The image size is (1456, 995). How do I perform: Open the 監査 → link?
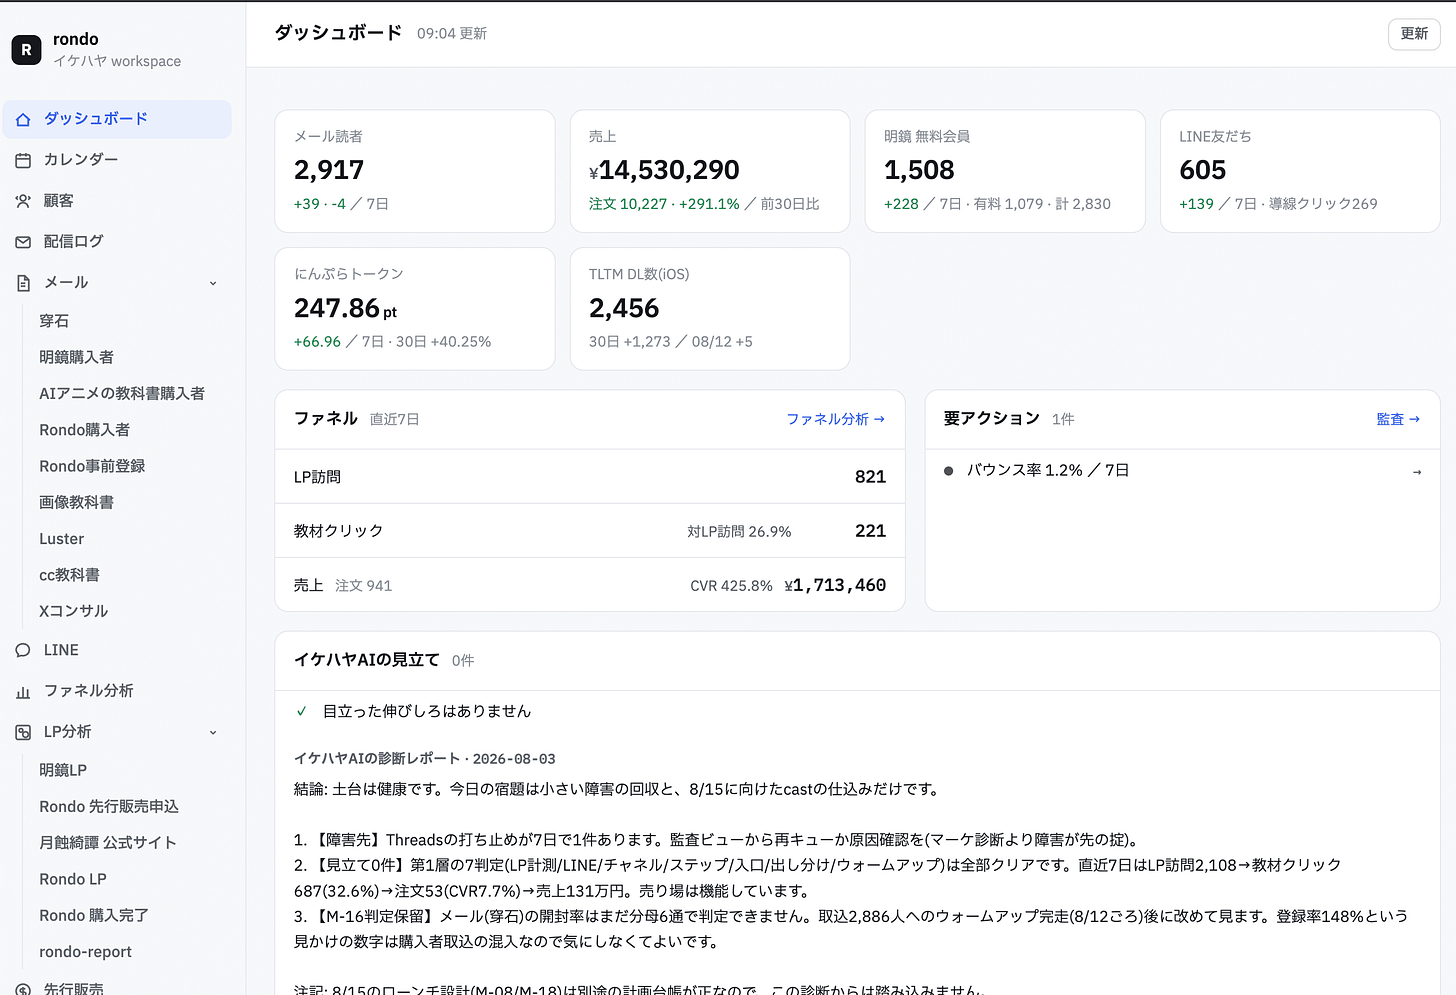pos(1398,419)
